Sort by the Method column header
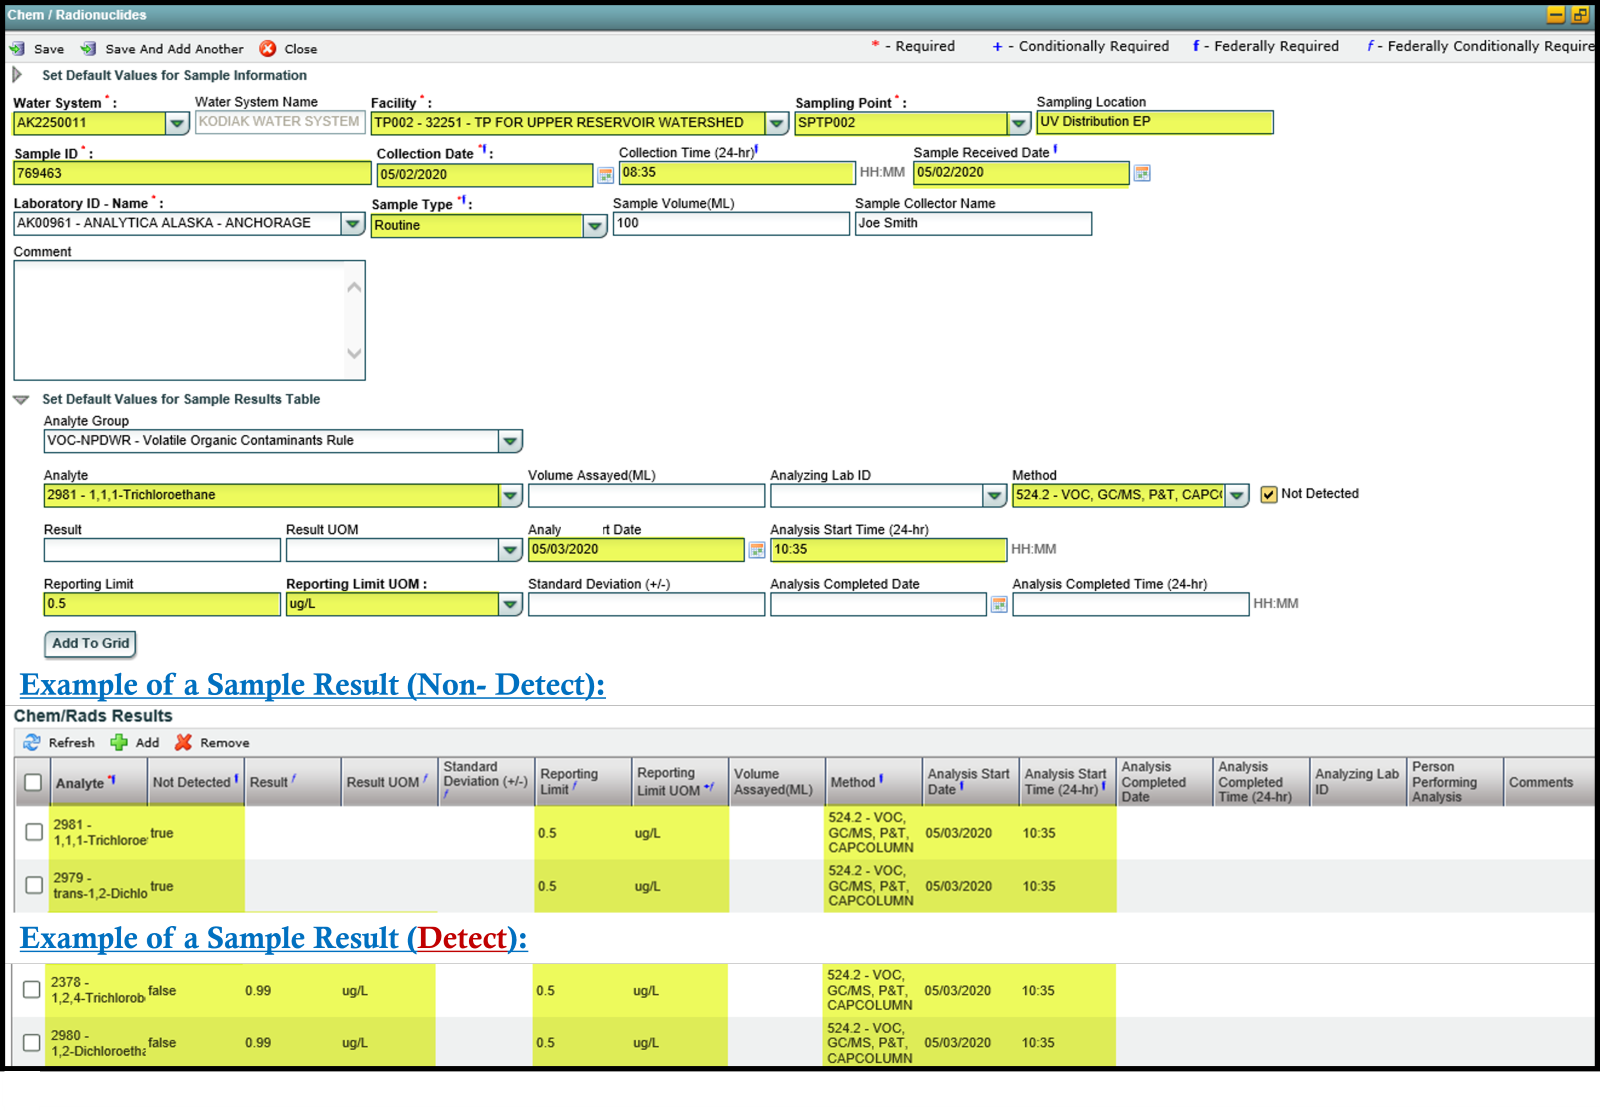The width and height of the screenshot is (1600, 1111). (853, 782)
